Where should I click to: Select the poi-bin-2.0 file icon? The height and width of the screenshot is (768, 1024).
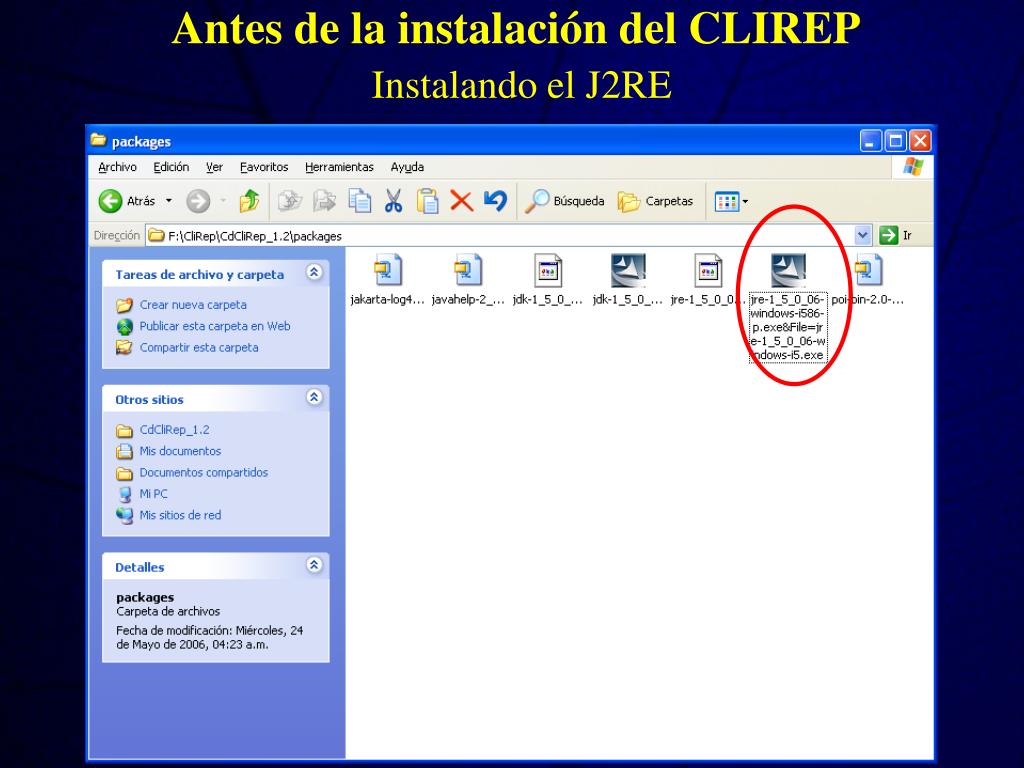pyautogui.click(x=868, y=270)
